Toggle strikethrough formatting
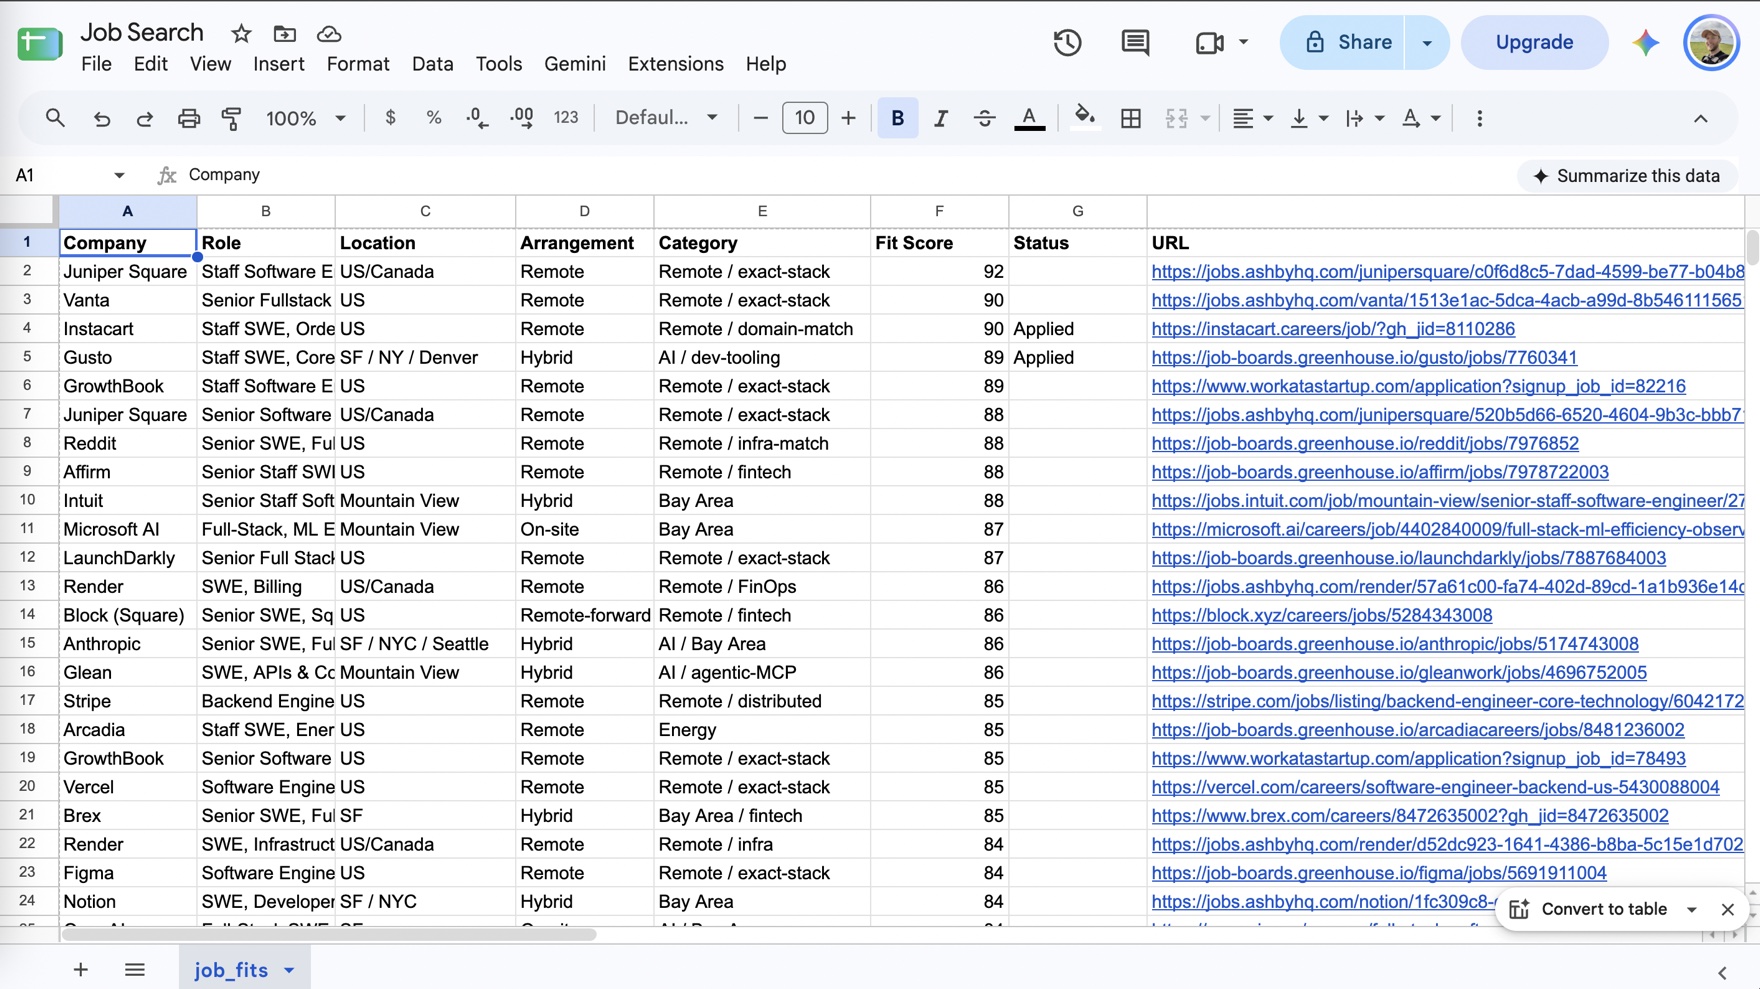Image resolution: width=1760 pixels, height=989 pixels. click(984, 118)
